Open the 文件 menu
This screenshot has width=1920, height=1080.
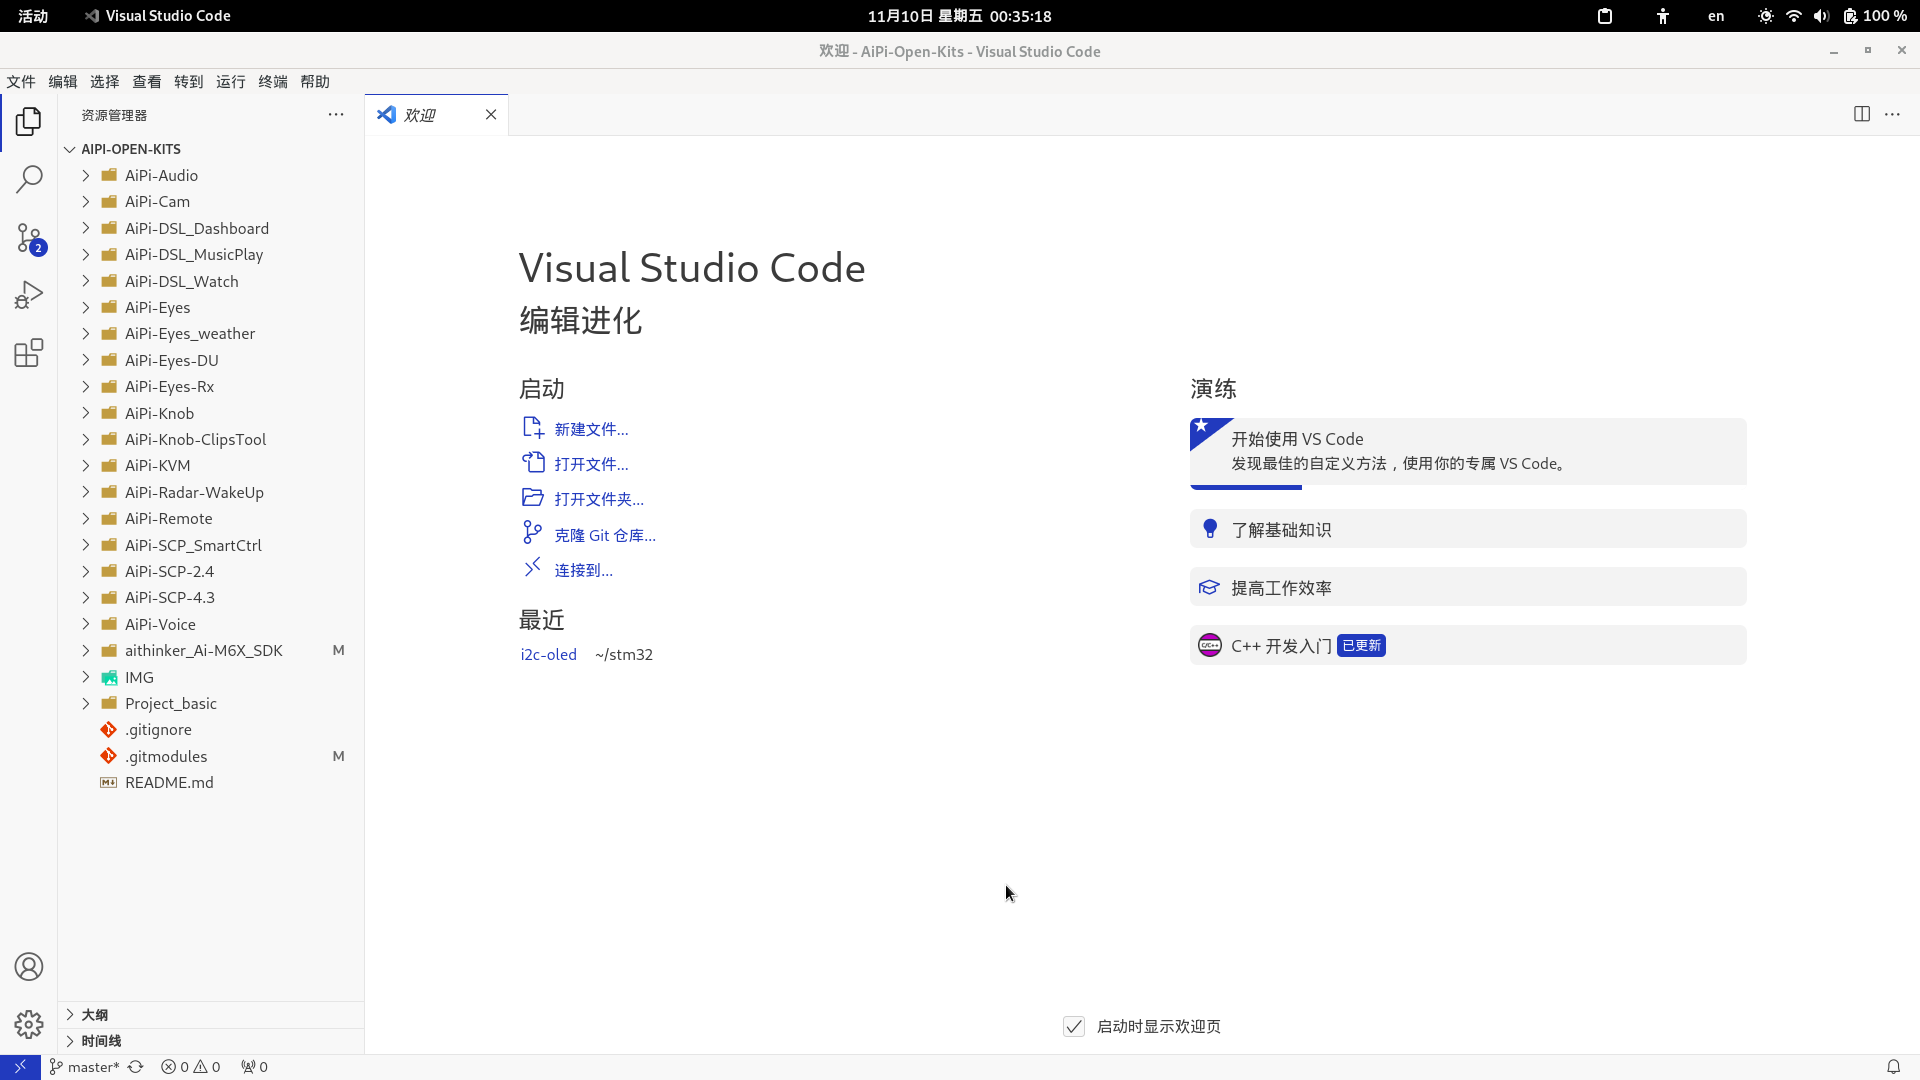tap(21, 82)
